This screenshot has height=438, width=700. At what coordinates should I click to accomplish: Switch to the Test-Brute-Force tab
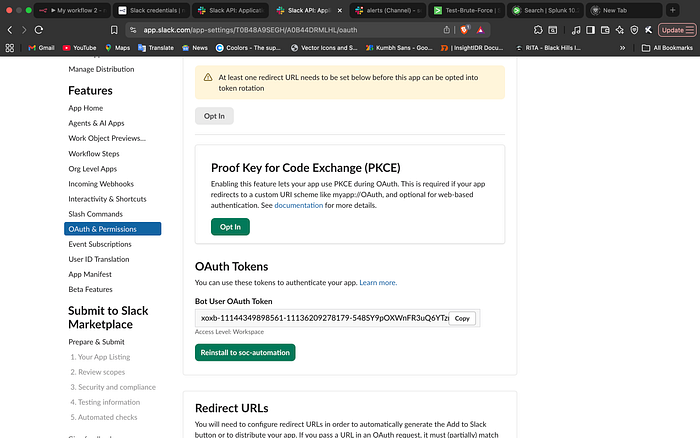pos(467,10)
